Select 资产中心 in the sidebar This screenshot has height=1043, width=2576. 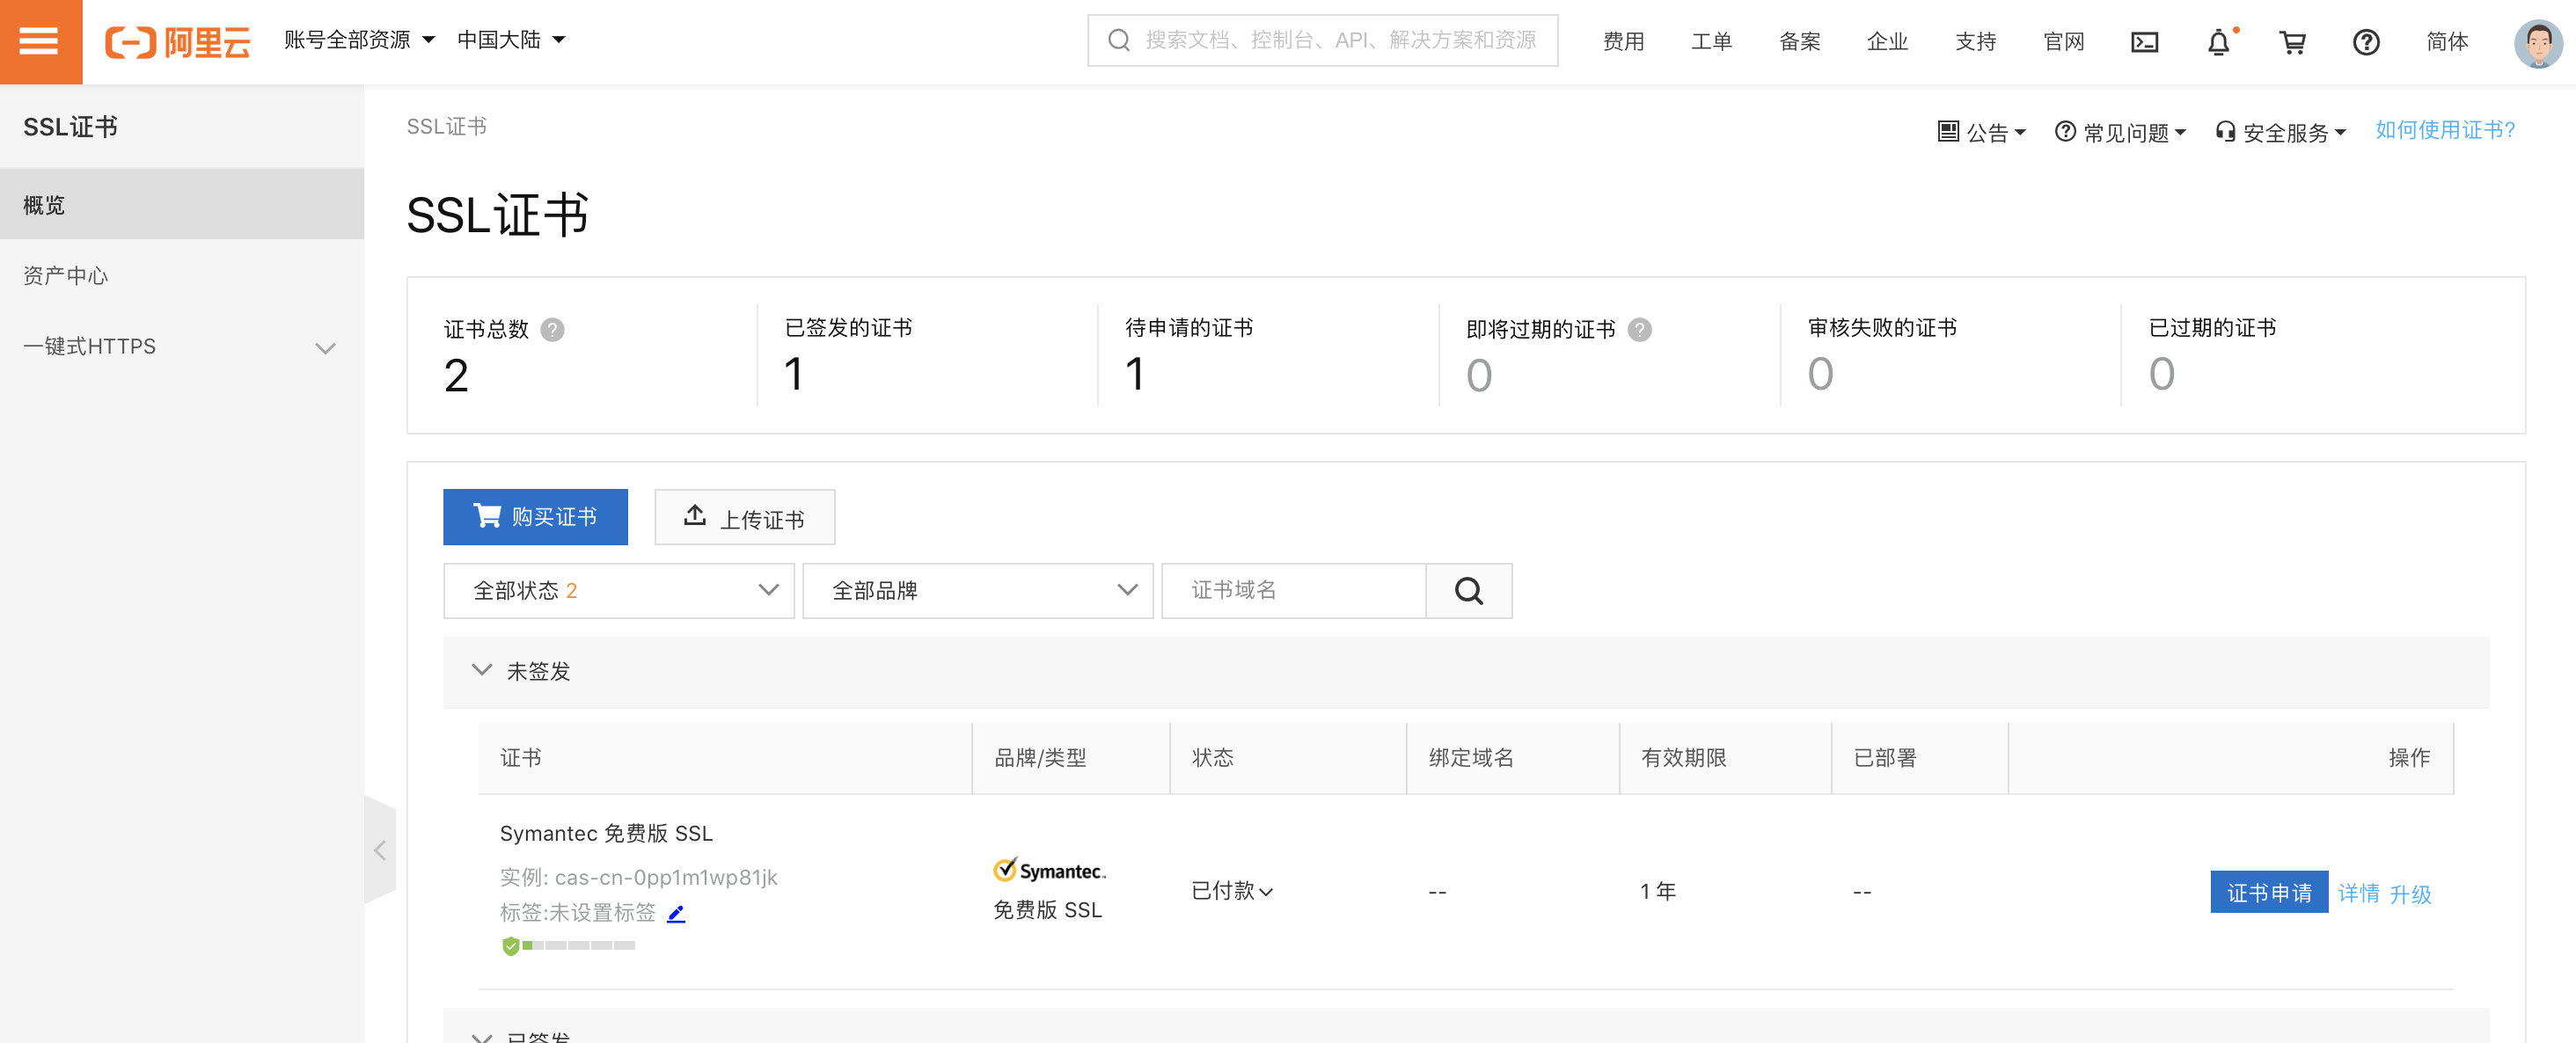coord(66,276)
